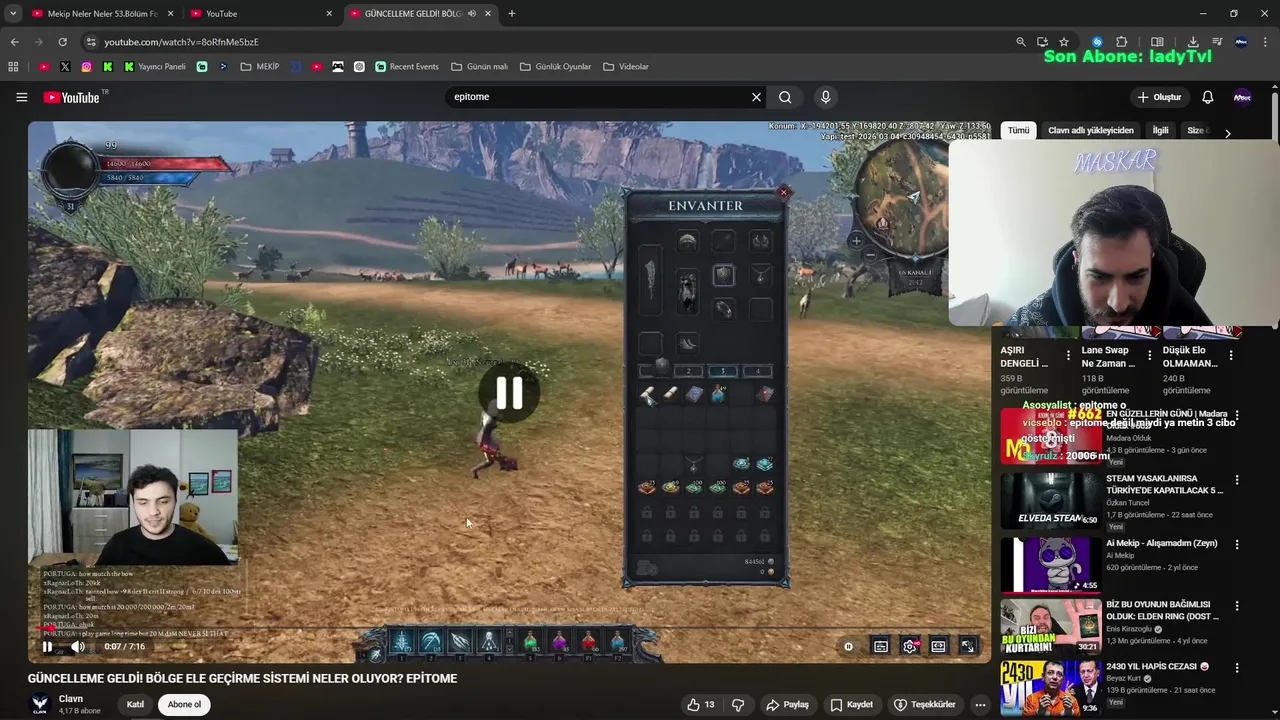Select the İlgili filter chip
The height and width of the screenshot is (720, 1280).
tap(1160, 130)
